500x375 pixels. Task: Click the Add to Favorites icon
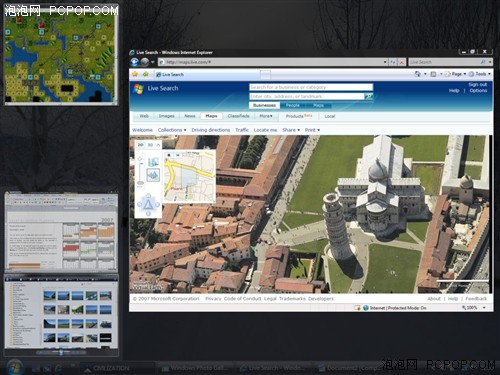(x=146, y=74)
